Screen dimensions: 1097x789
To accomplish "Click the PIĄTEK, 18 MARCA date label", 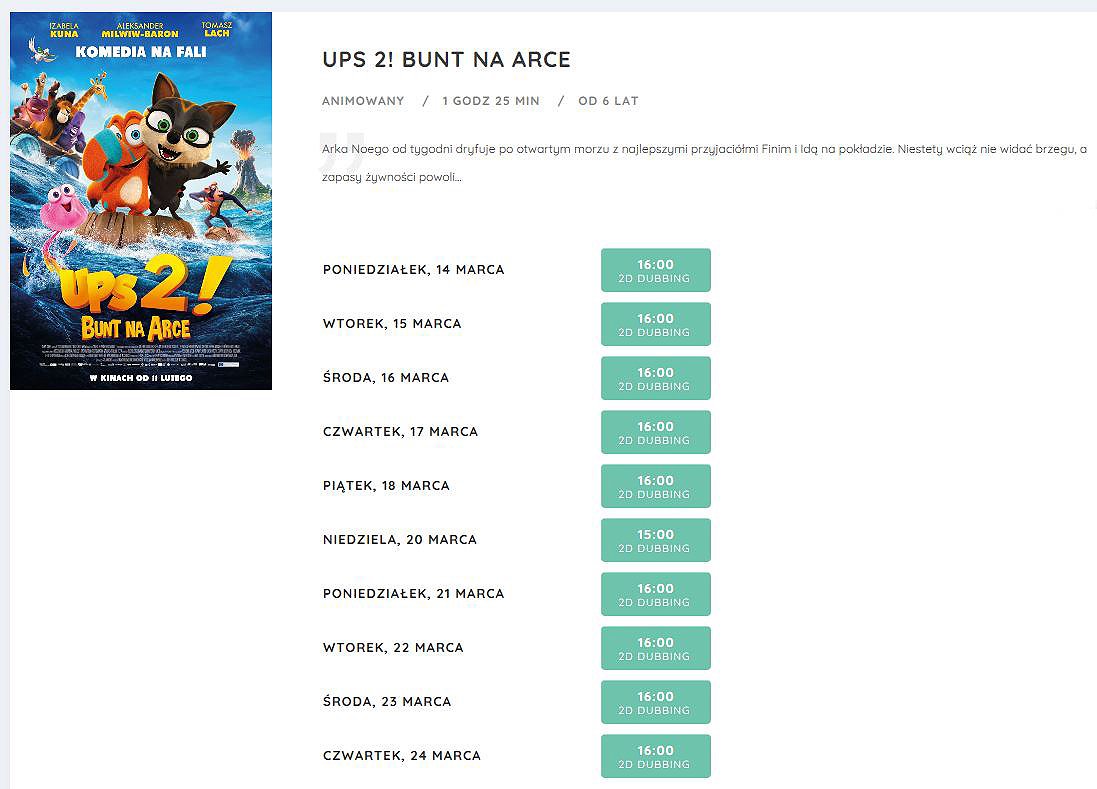I will pyautogui.click(x=386, y=486).
